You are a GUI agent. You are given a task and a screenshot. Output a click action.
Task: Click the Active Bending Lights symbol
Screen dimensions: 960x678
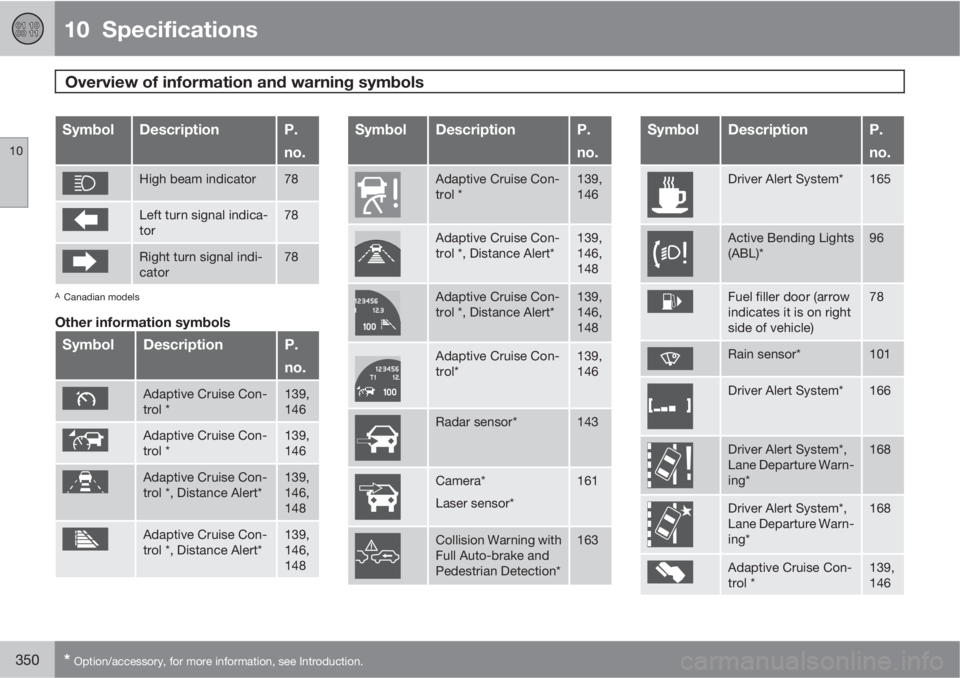pos(670,254)
